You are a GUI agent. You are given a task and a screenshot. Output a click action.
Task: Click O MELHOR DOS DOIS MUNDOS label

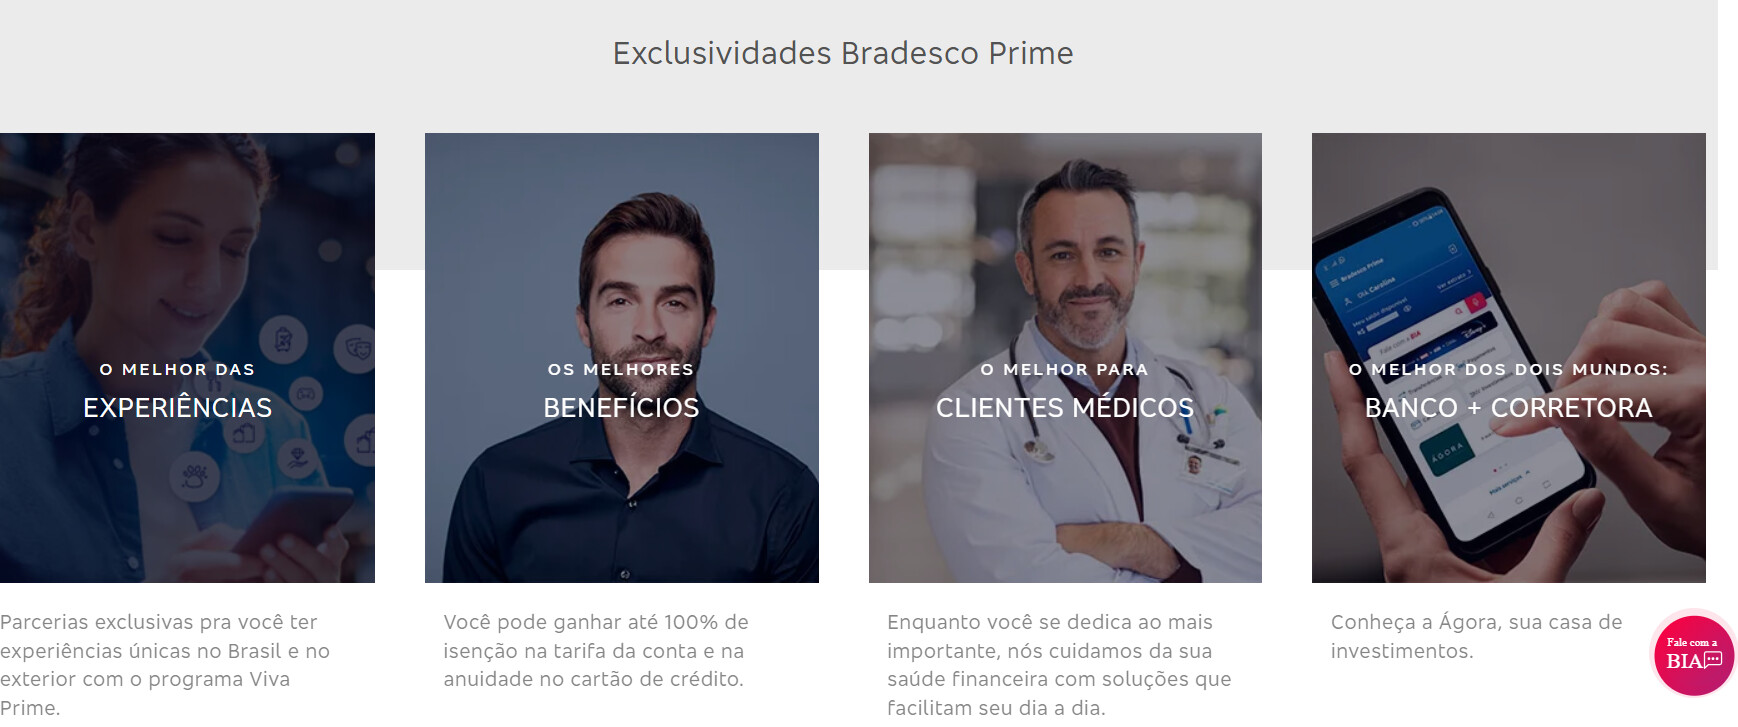coord(1508,370)
